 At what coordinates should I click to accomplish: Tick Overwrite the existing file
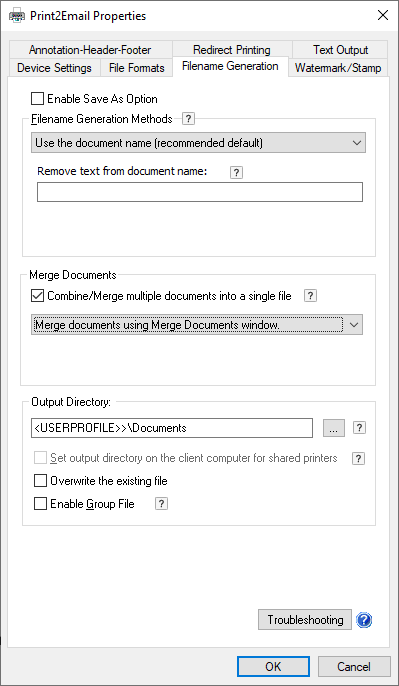(x=40, y=481)
